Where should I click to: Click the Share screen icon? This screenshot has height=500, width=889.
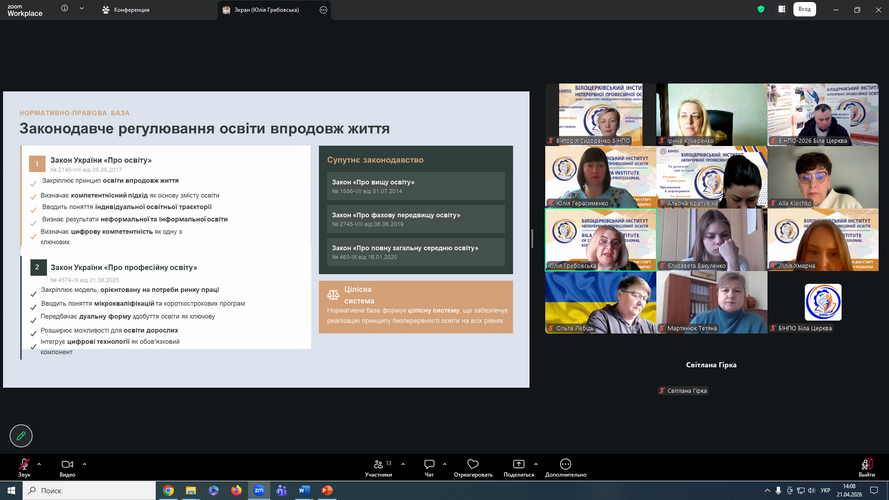pos(518,464)
